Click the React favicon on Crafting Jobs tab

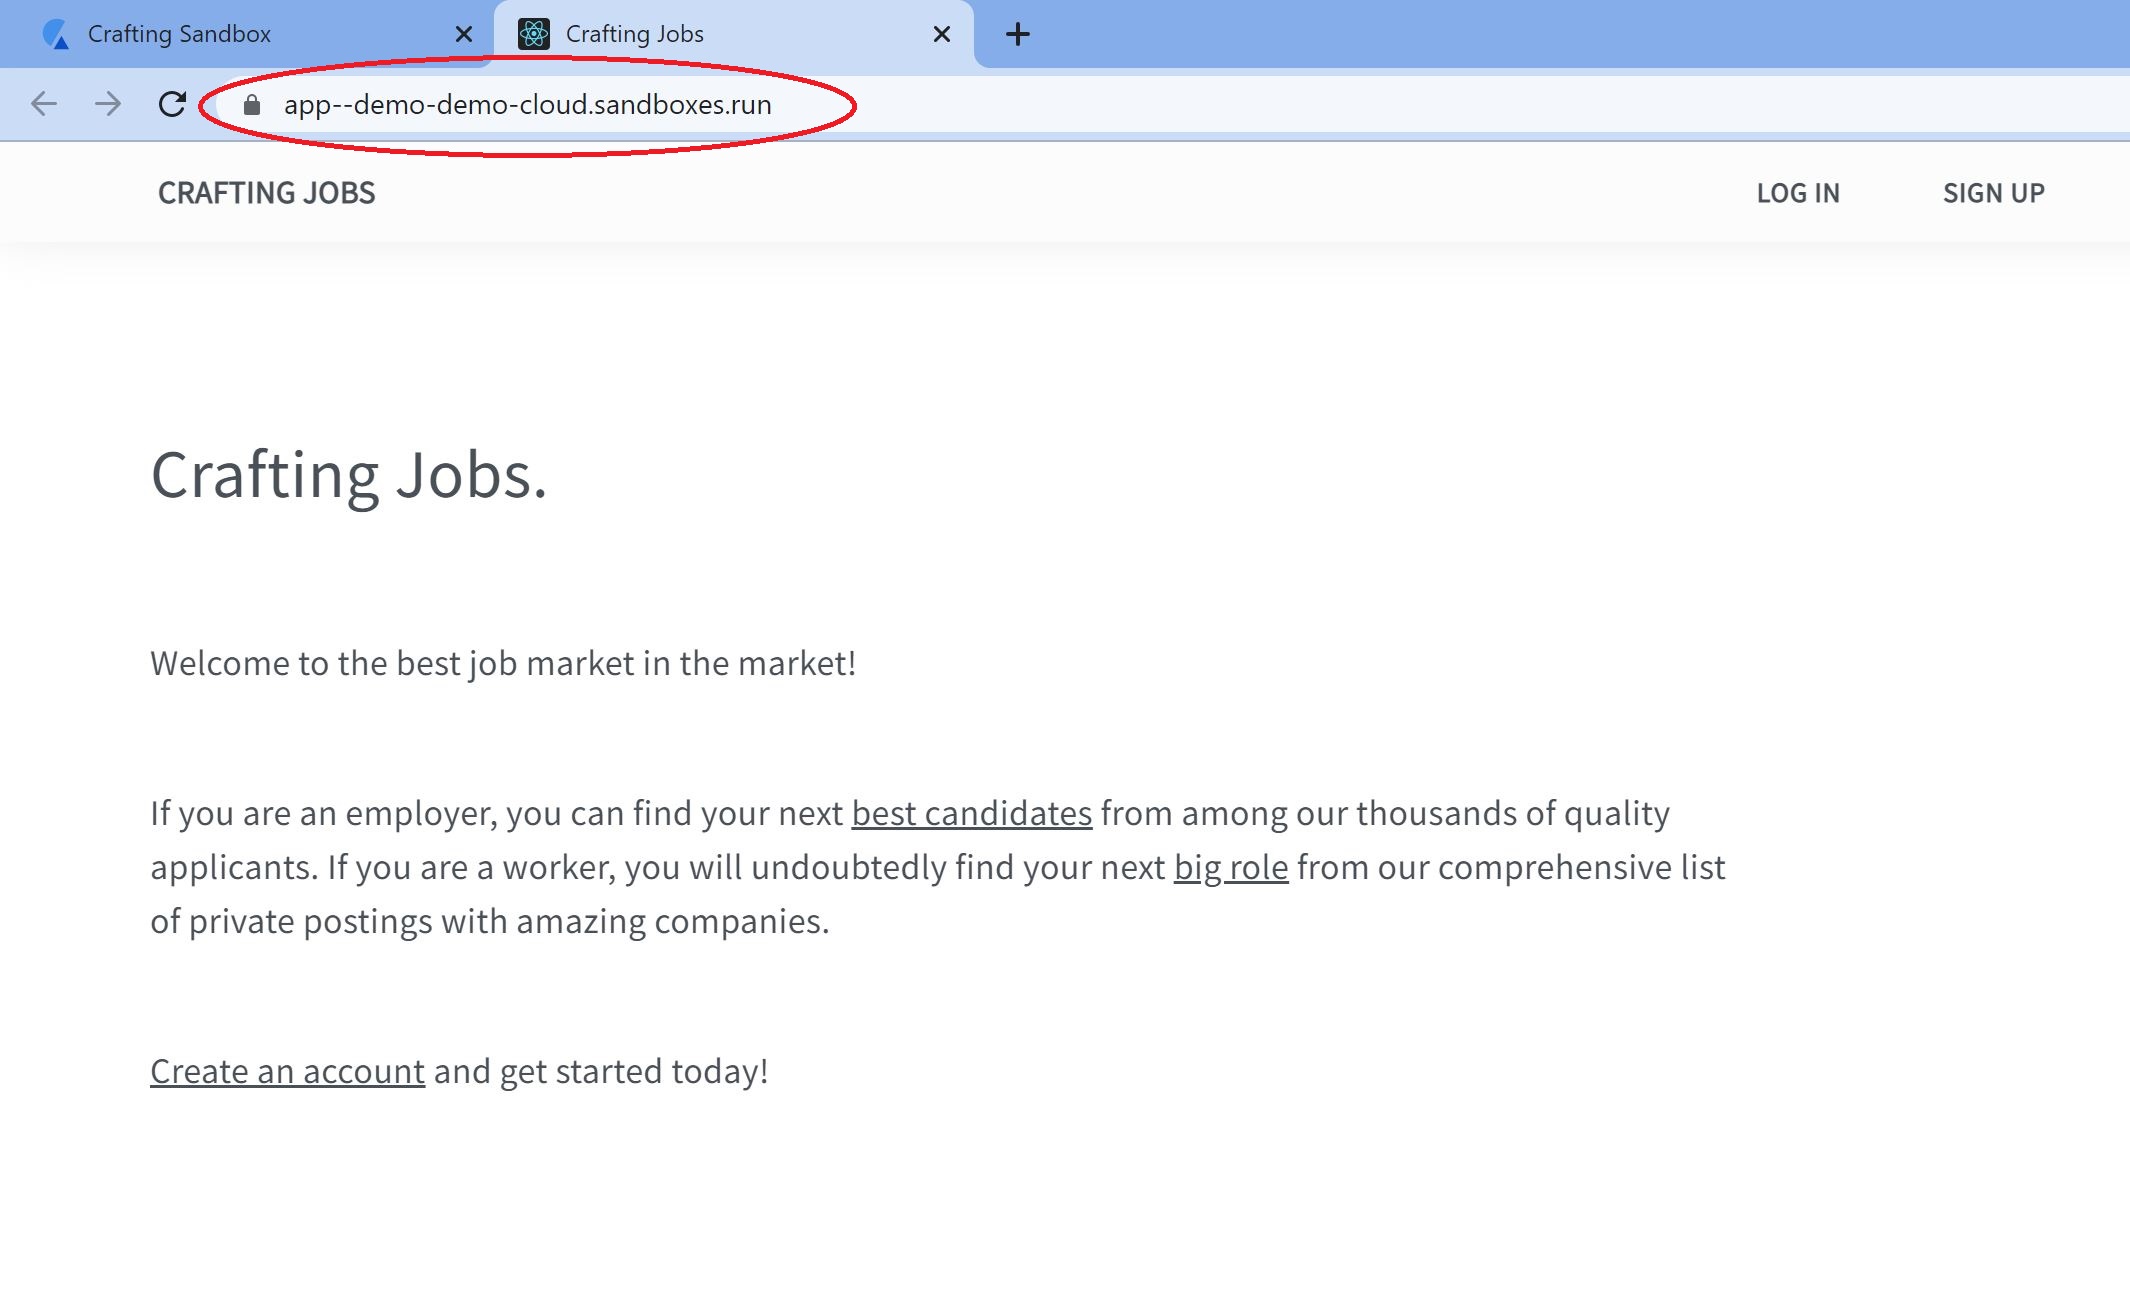point(534,34)
